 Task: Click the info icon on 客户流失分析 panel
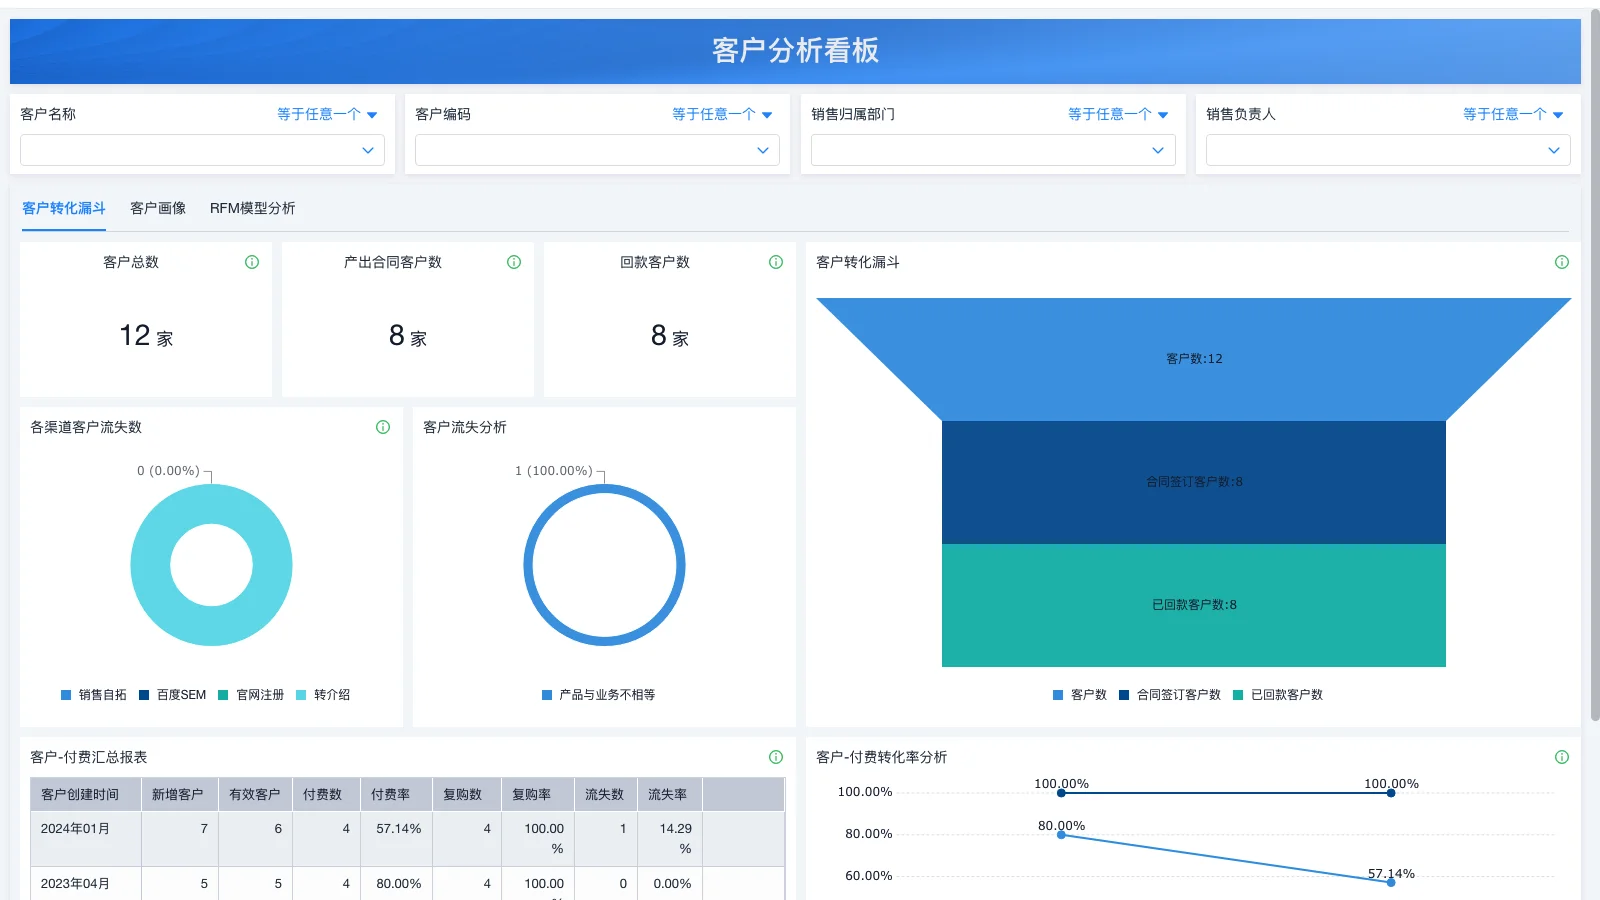point(775,427)
